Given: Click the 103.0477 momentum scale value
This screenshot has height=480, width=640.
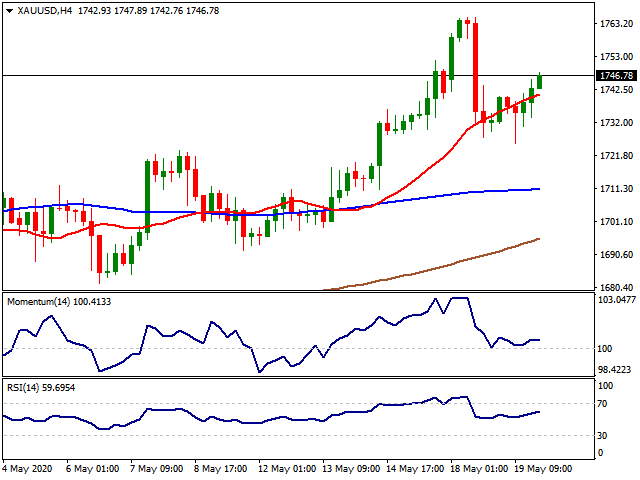Looking at the screenshot, I should pos(617,300).
